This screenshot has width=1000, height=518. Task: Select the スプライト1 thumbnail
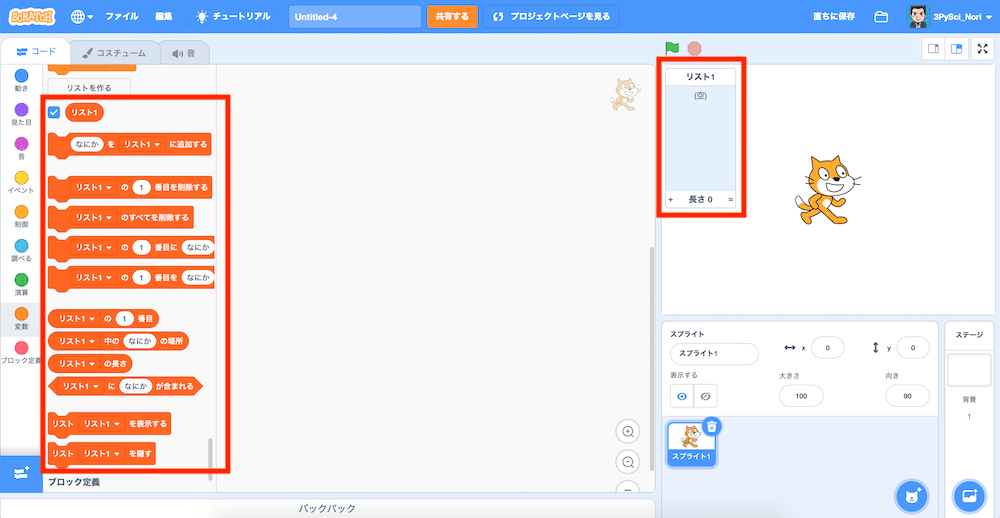(692, 444)
